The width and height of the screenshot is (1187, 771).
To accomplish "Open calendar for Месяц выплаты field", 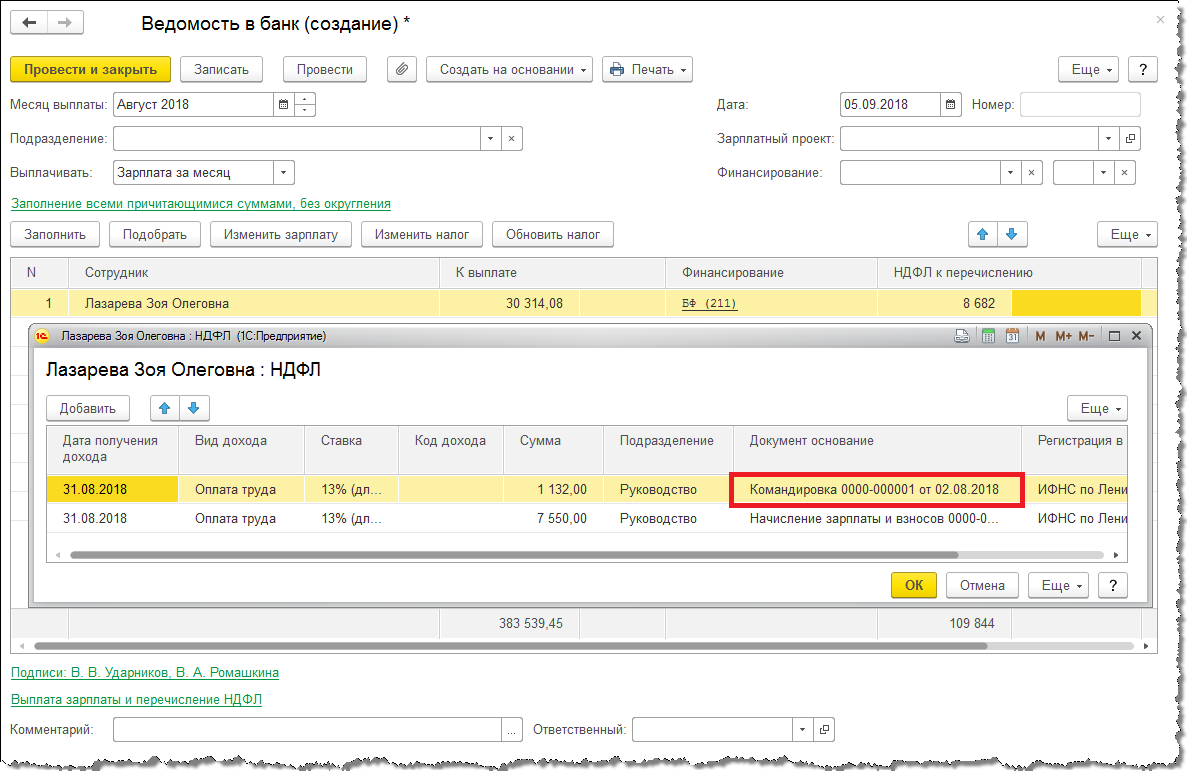I will click(x=283, y=105).
